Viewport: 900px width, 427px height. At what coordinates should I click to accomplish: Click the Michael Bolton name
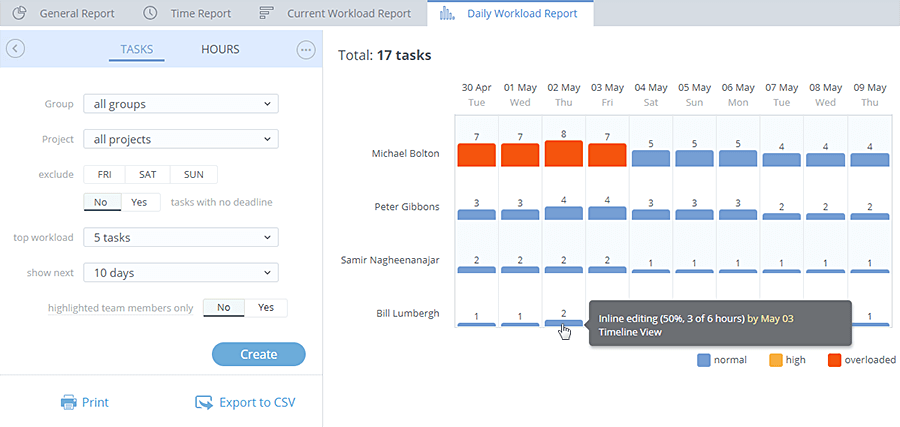pyautogui.click(x=406, y=153)
